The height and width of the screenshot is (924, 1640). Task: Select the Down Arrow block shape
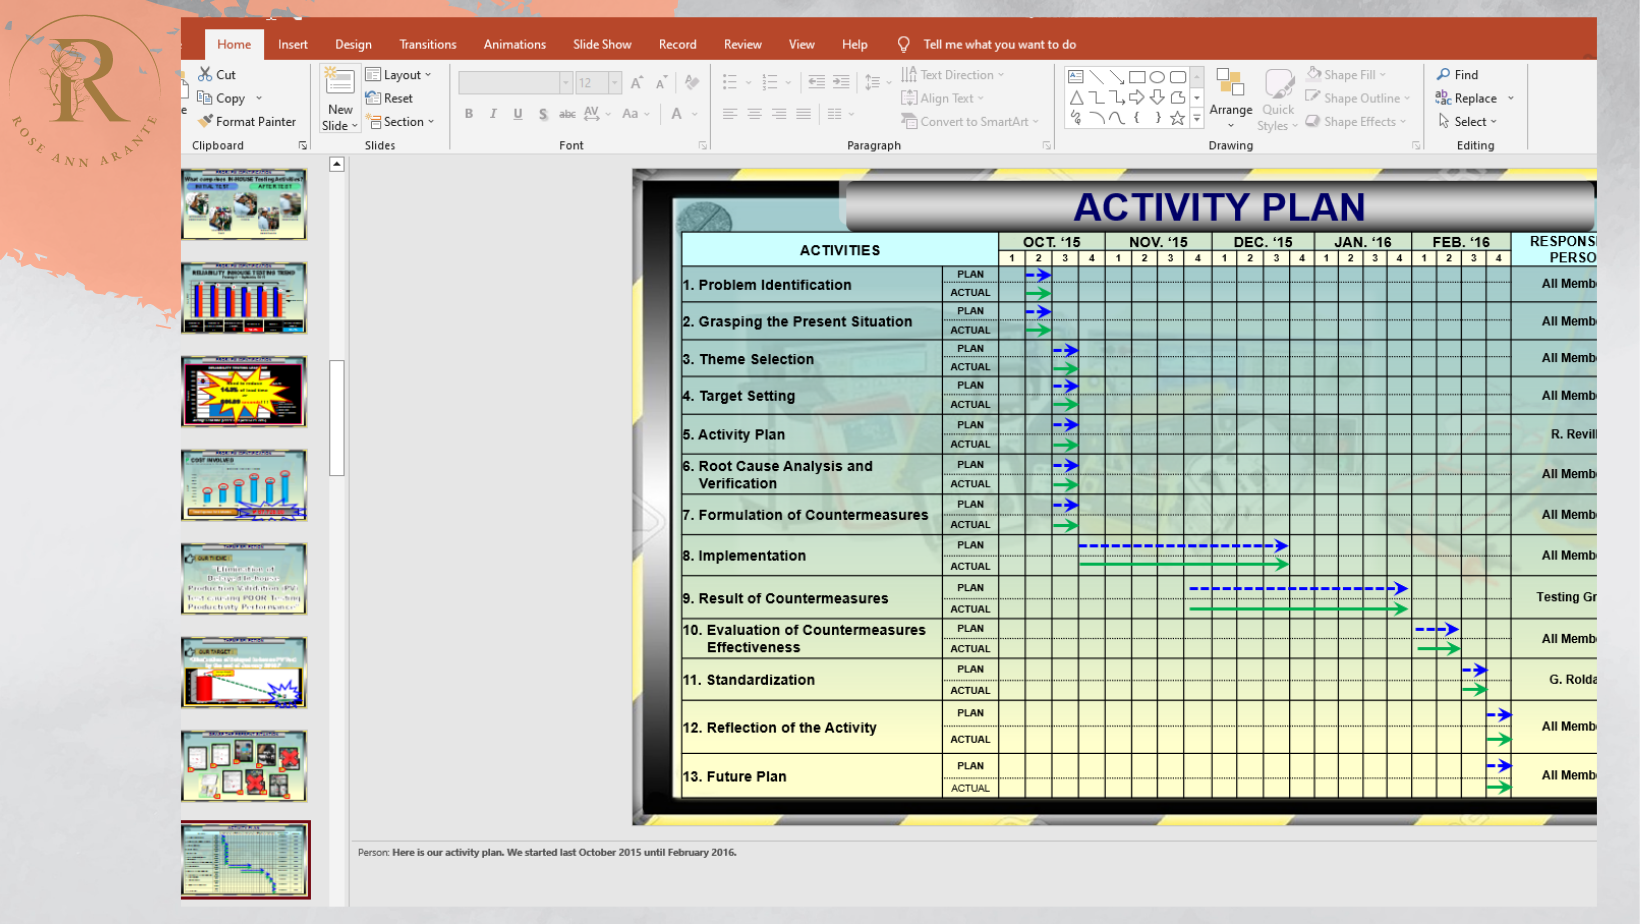(1157, 97)
